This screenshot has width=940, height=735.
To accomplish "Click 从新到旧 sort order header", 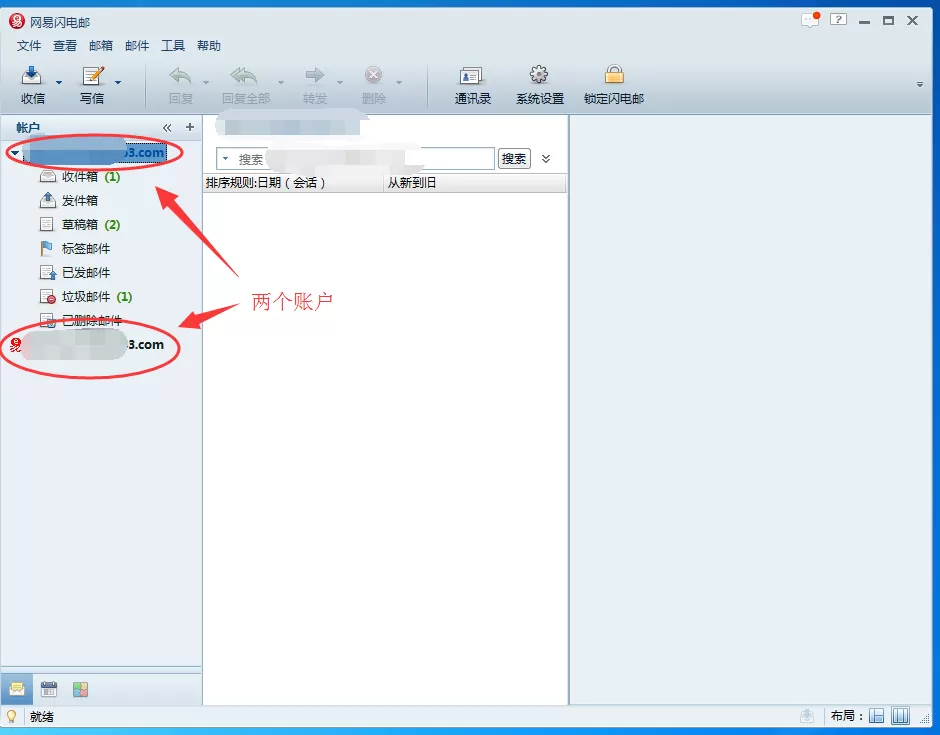I will coord(474,183).
